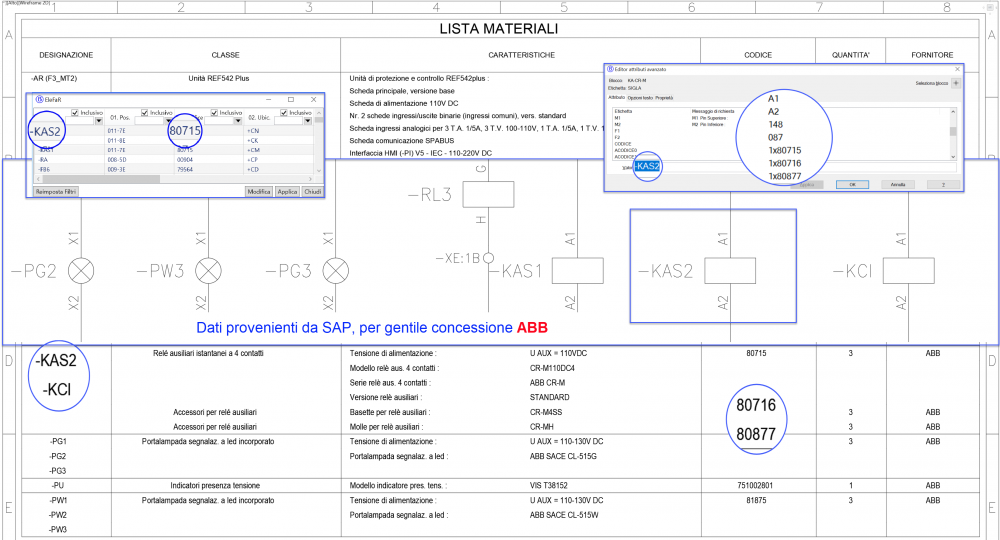Click the 751002801 code cell

(x=755, y=485)
